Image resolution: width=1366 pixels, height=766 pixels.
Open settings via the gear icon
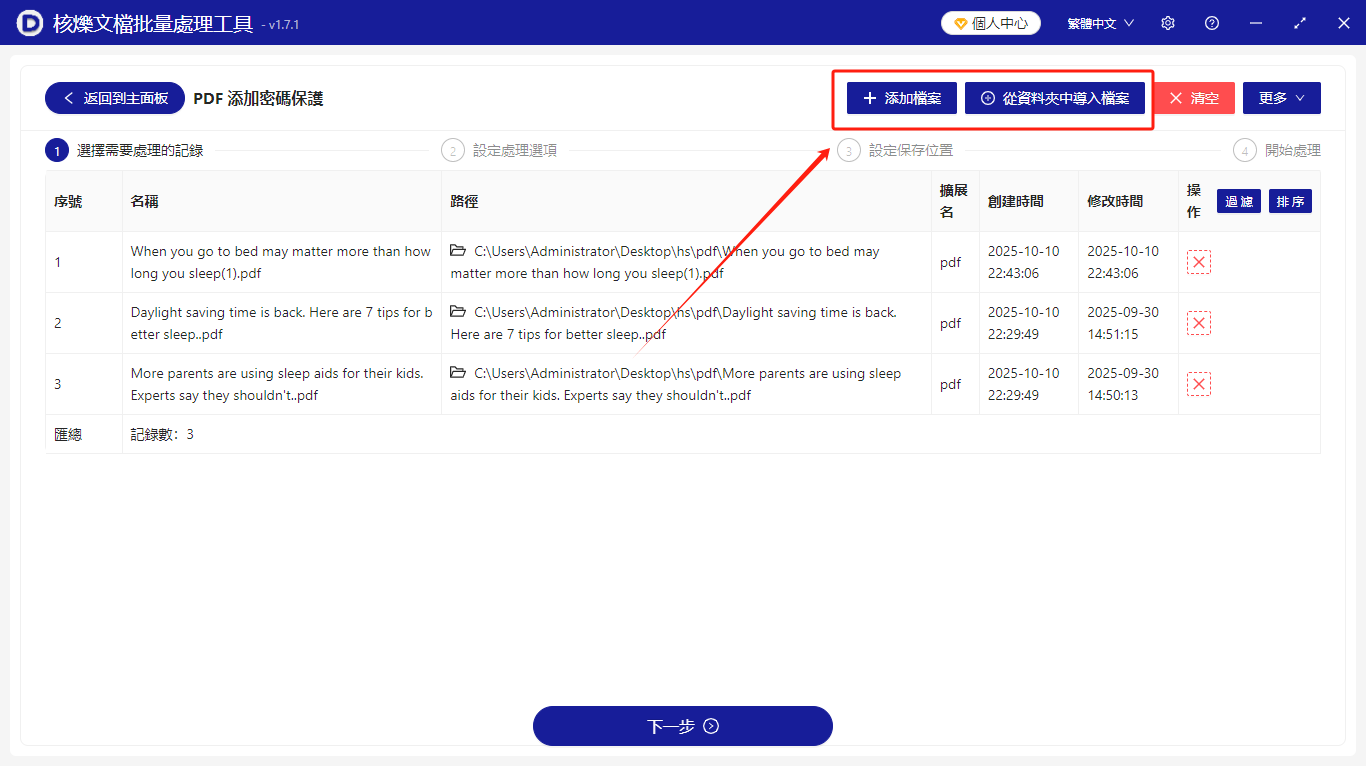click(x=1167, y=22)
